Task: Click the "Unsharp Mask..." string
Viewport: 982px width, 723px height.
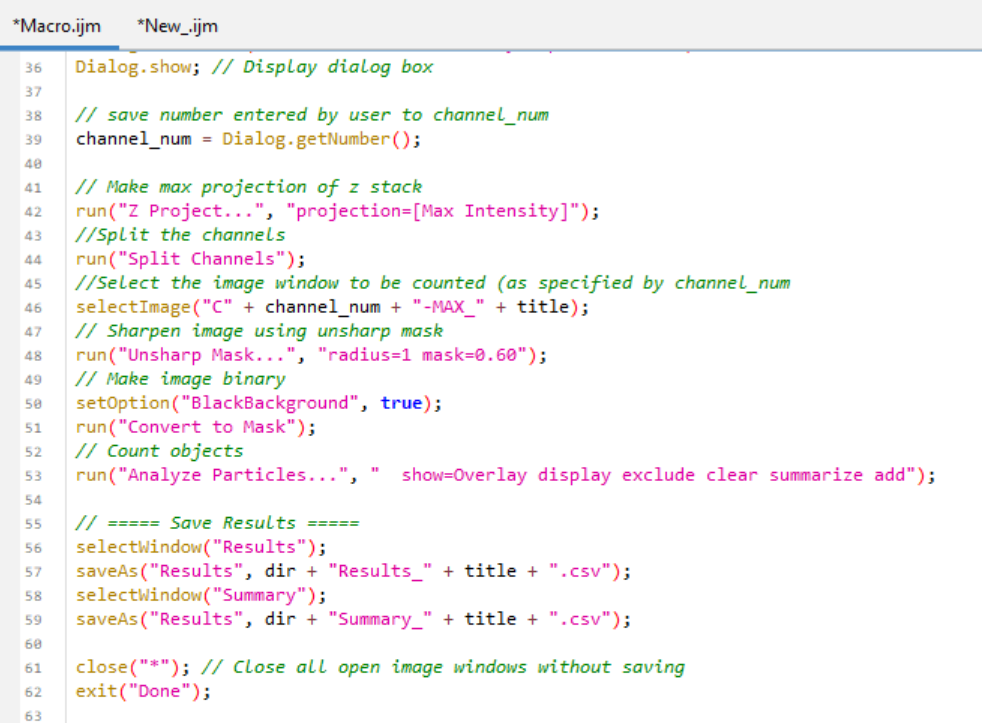Action: point(207,355)
